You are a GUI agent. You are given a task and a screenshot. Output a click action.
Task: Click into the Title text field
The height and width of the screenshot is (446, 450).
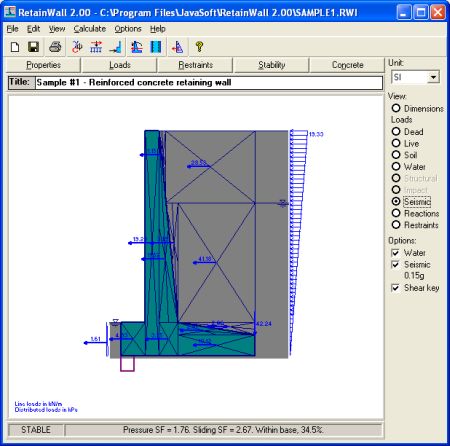pyautogui.click(x=209, y=83)
